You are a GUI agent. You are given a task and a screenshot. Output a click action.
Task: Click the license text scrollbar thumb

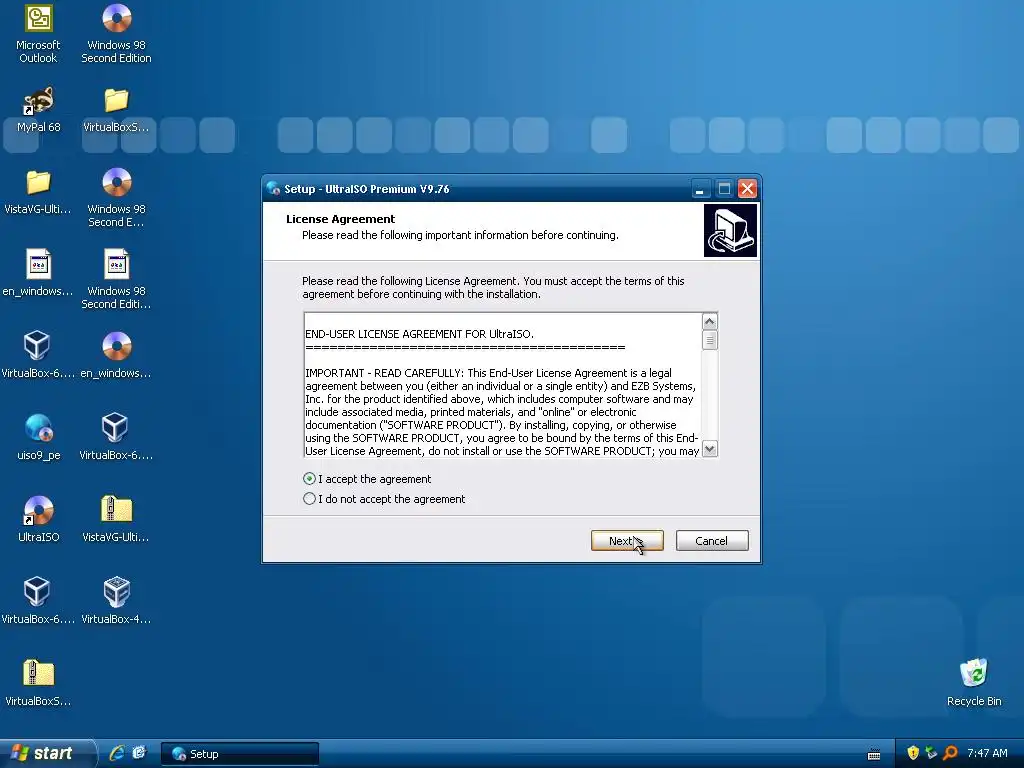(709, 340)
